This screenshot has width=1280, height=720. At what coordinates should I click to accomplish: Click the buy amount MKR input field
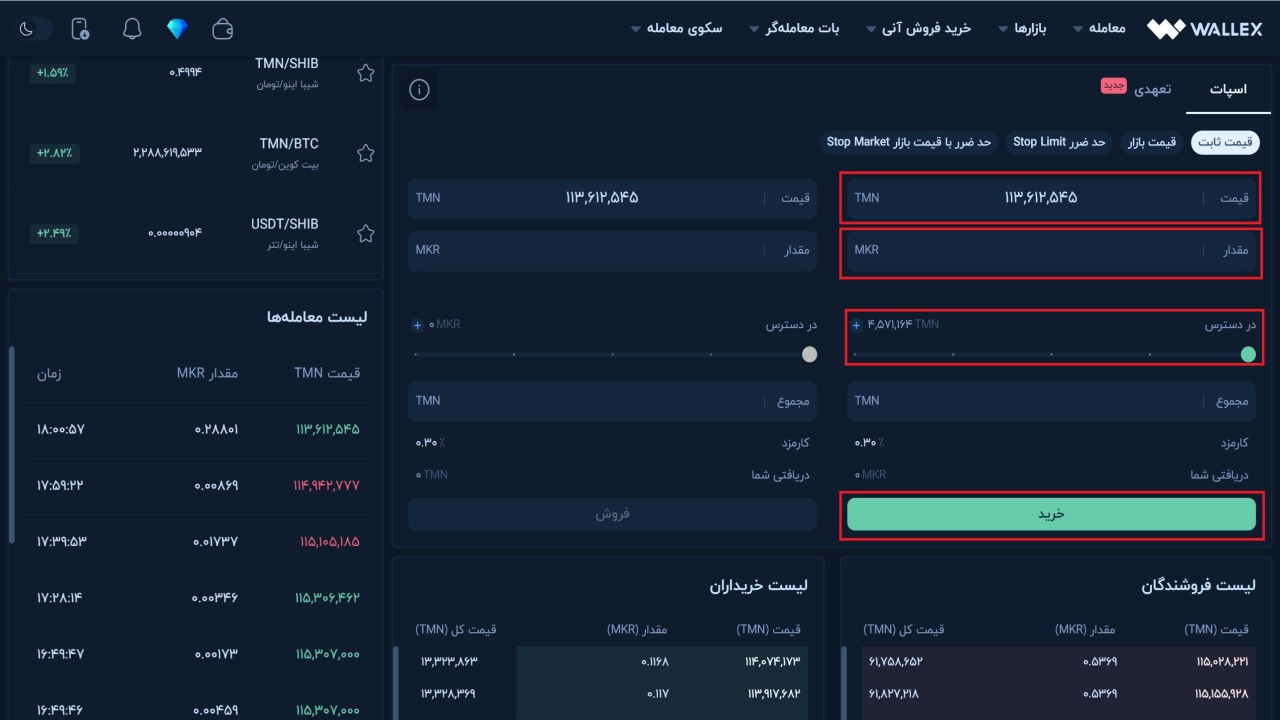[1051, 250]
